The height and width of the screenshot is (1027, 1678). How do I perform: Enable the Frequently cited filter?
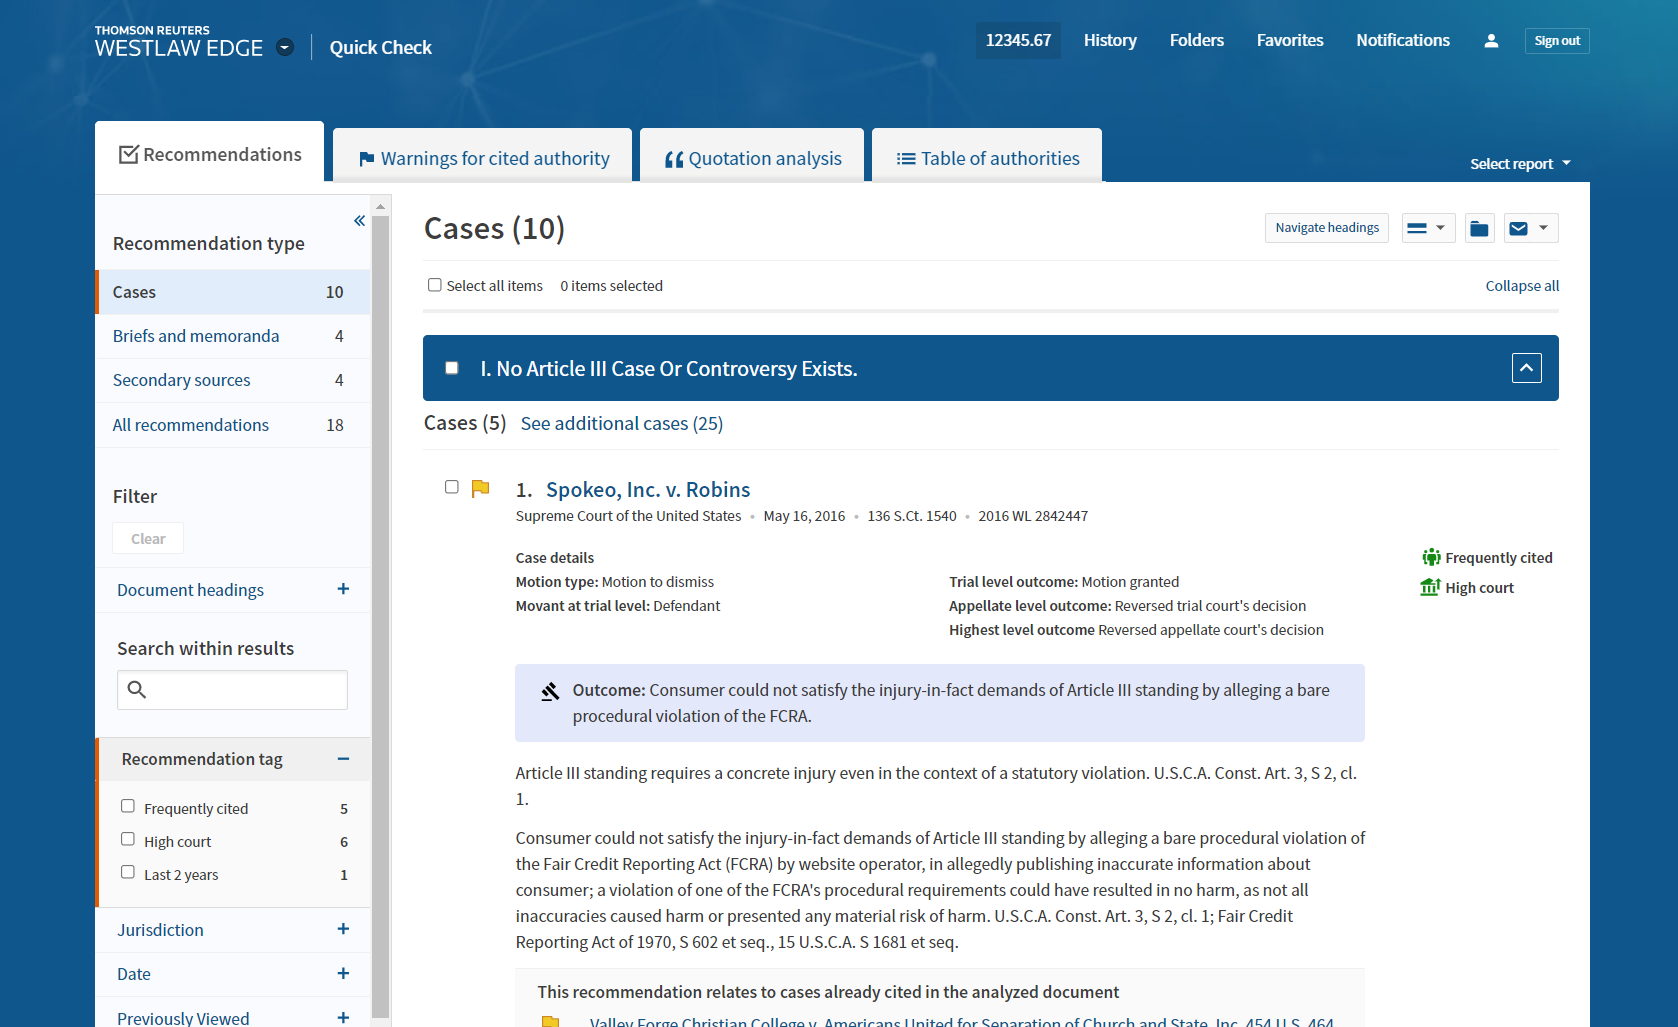click(128, 807)
